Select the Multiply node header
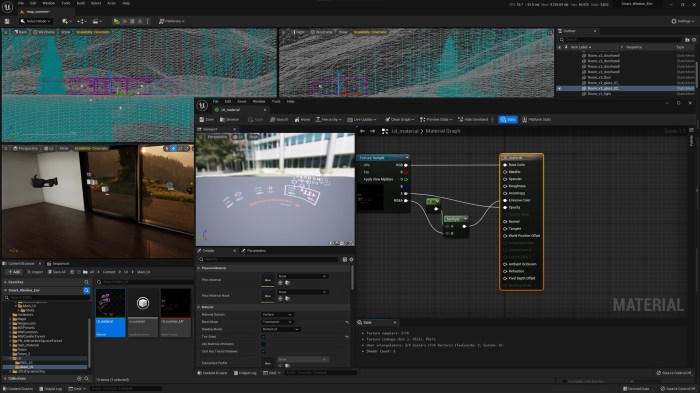The height and width of the screenshot is (393, 700). point(456,219)
